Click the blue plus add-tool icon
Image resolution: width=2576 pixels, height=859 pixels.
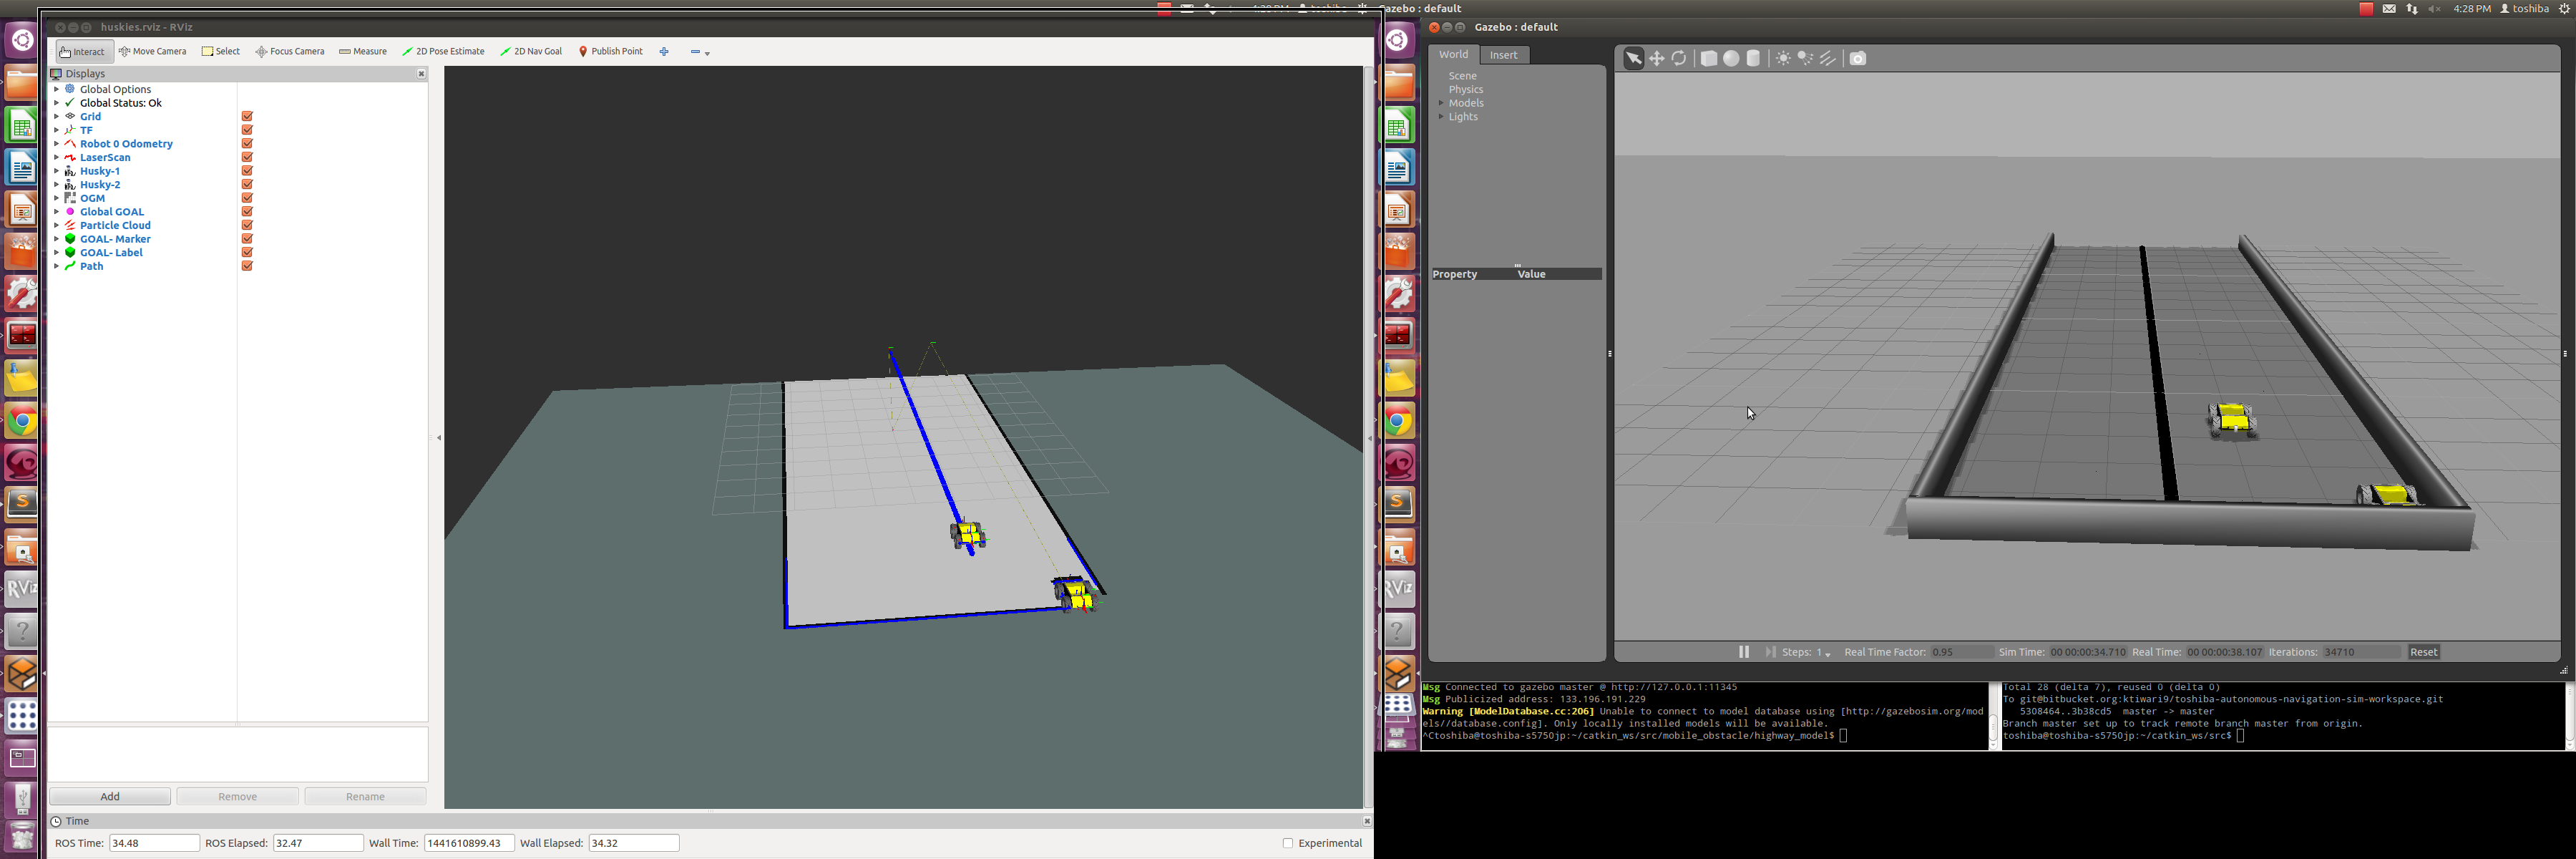point(664,52)
